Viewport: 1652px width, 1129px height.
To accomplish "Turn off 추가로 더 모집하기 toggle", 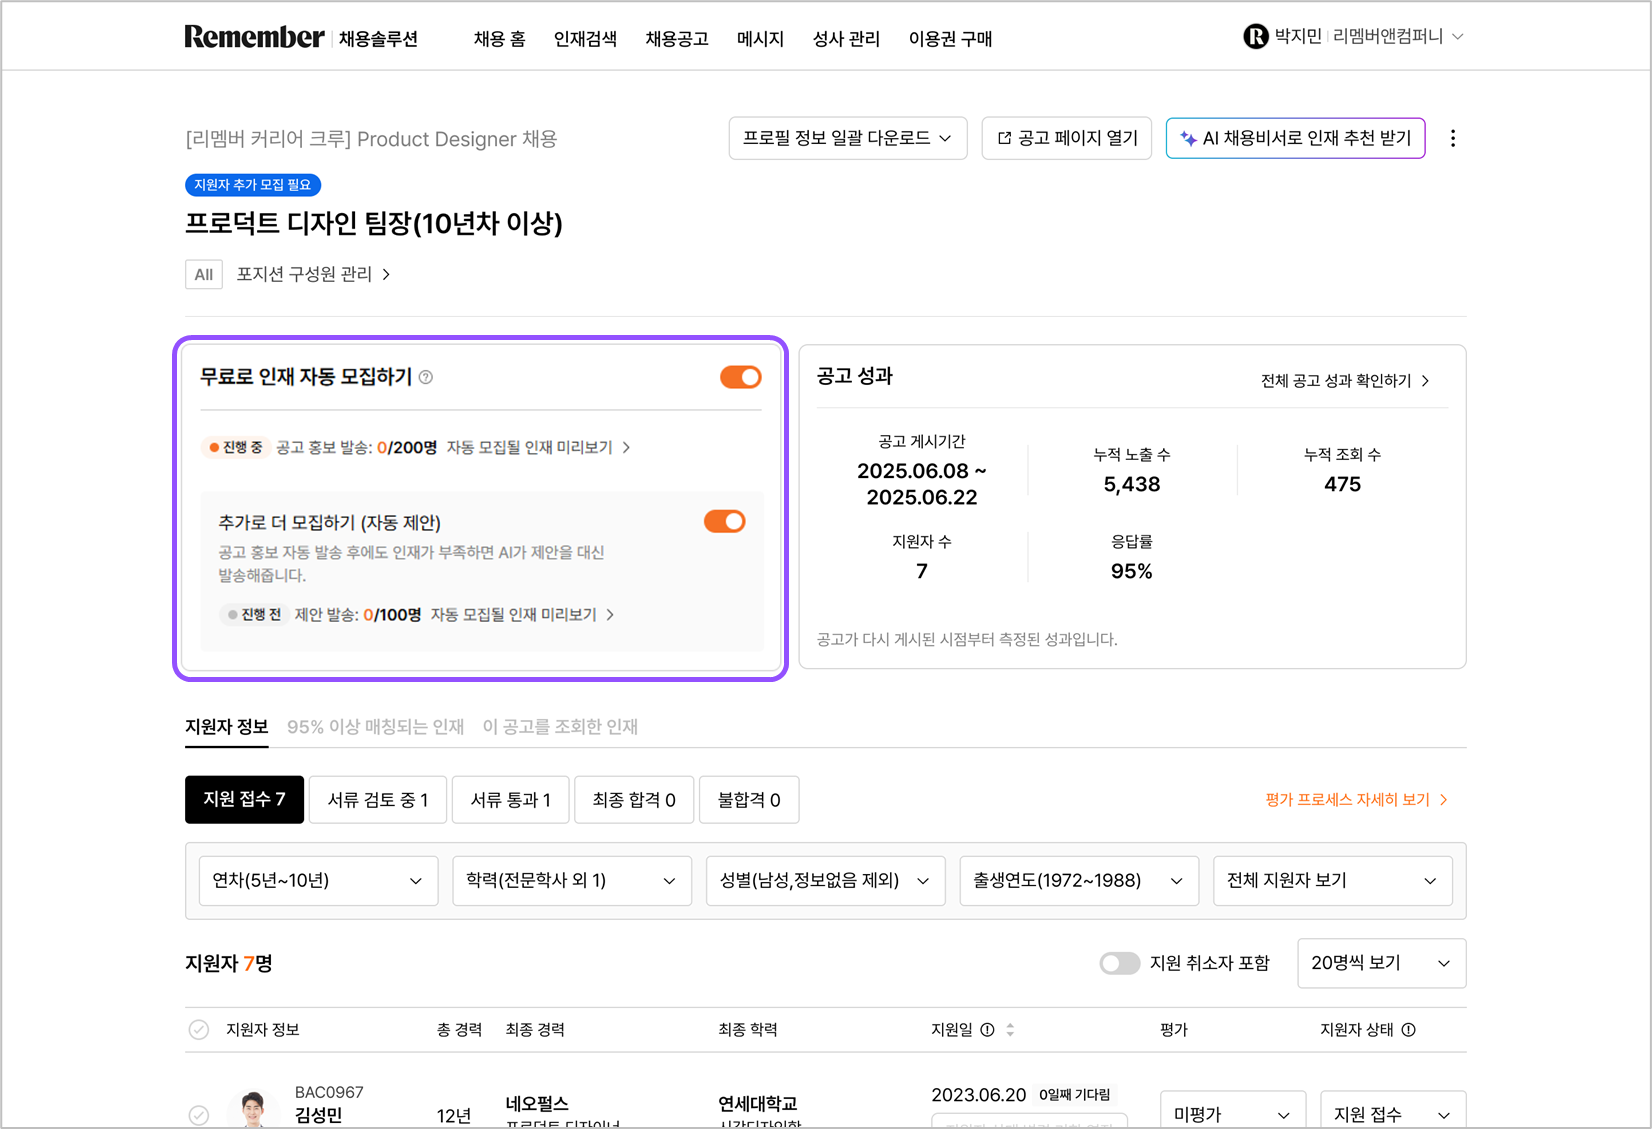I will coord(724,522).
